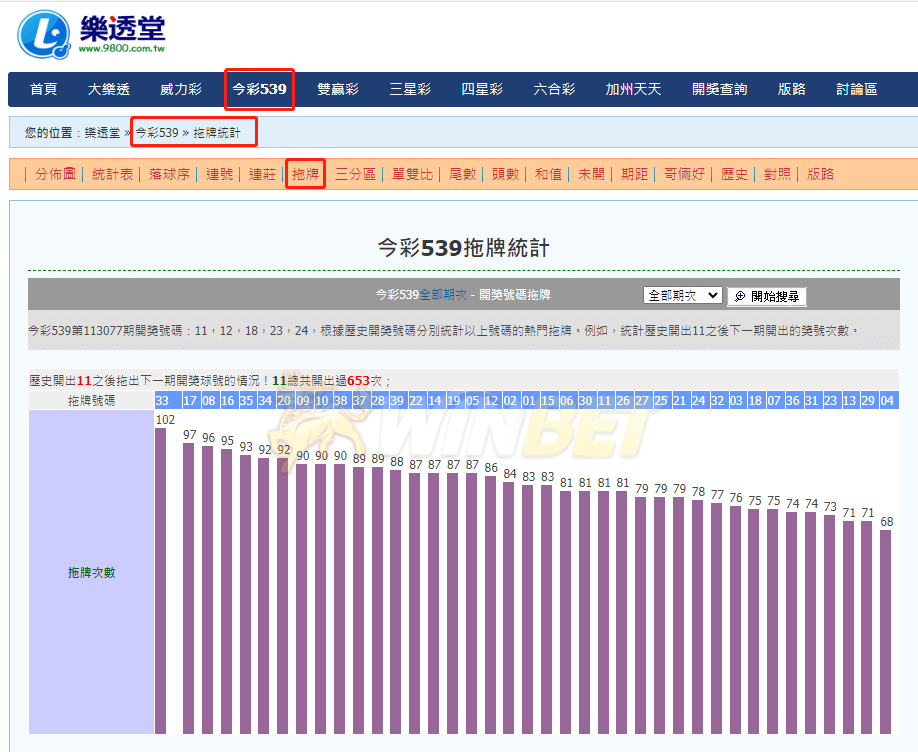
Task: Select the 拖牌 sub-tab
Action: [x=306, y=174]
